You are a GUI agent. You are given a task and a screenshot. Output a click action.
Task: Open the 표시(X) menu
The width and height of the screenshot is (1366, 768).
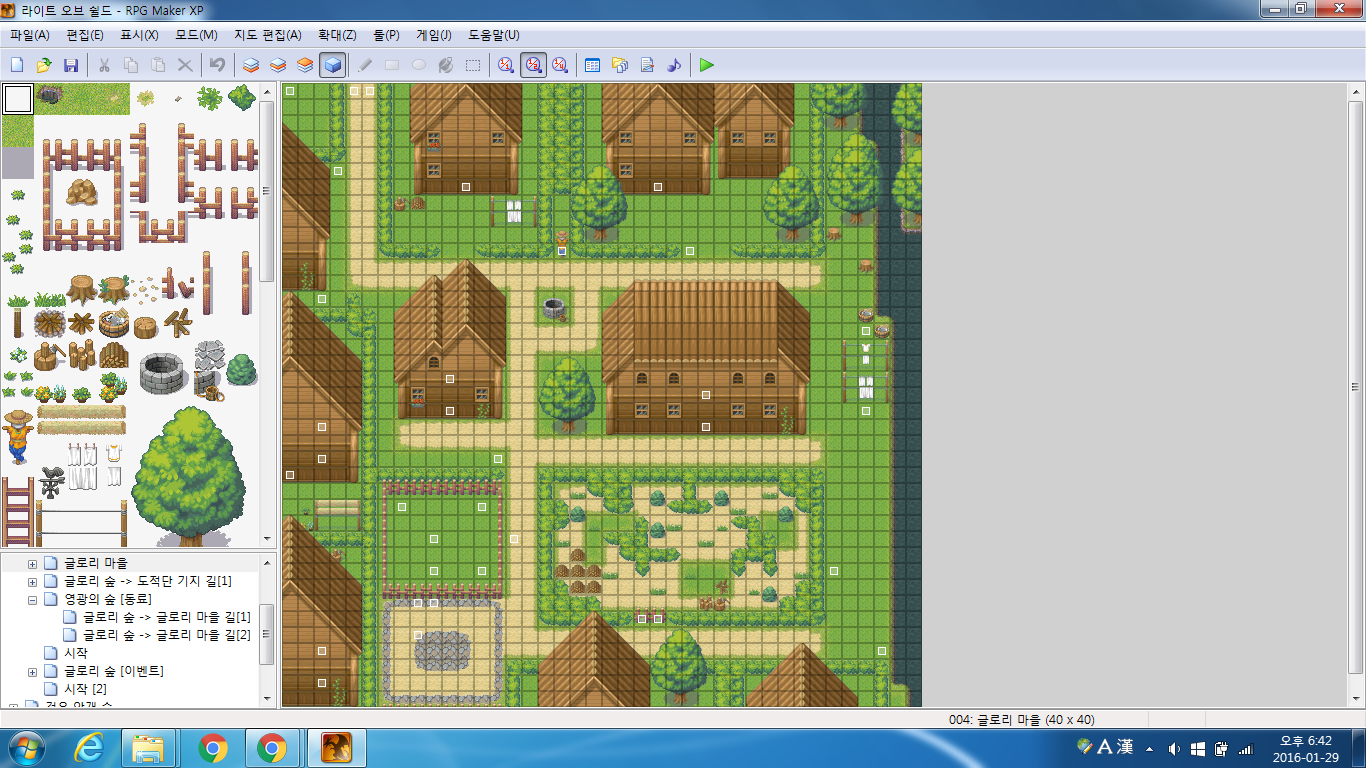point(139,35)
